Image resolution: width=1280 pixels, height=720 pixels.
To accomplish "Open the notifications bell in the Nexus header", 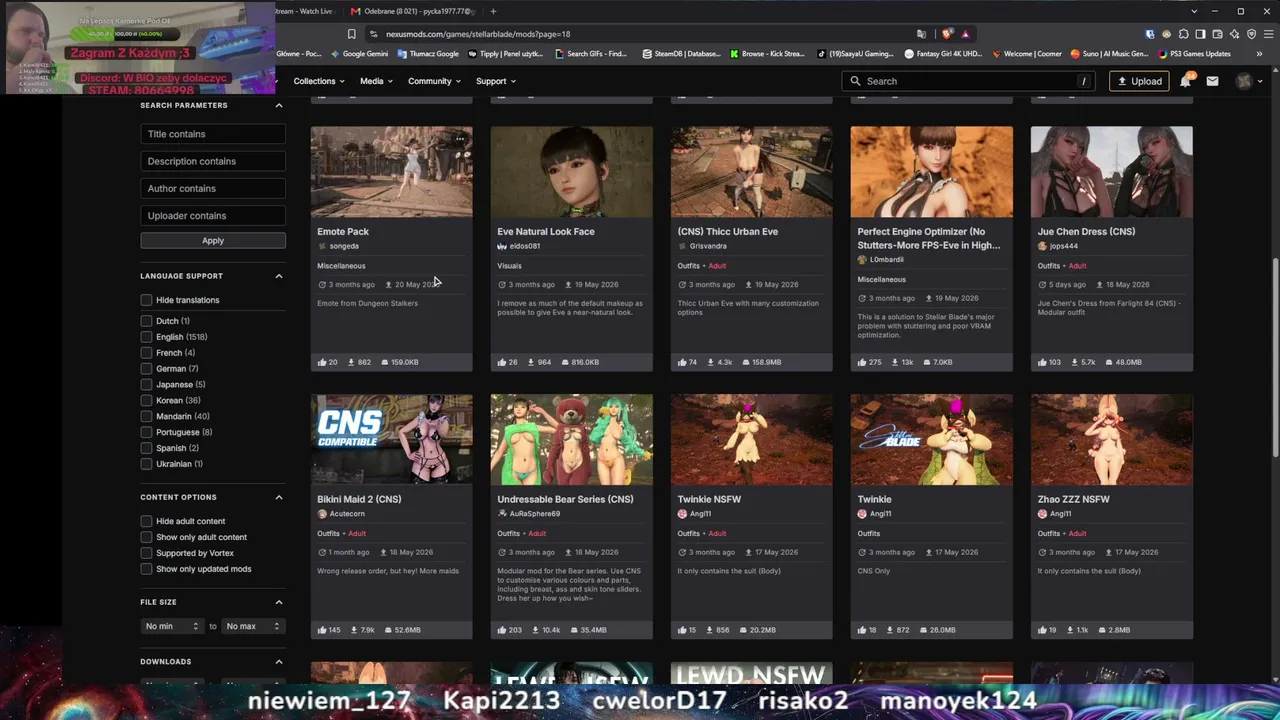I will (x=1185, y=81).
